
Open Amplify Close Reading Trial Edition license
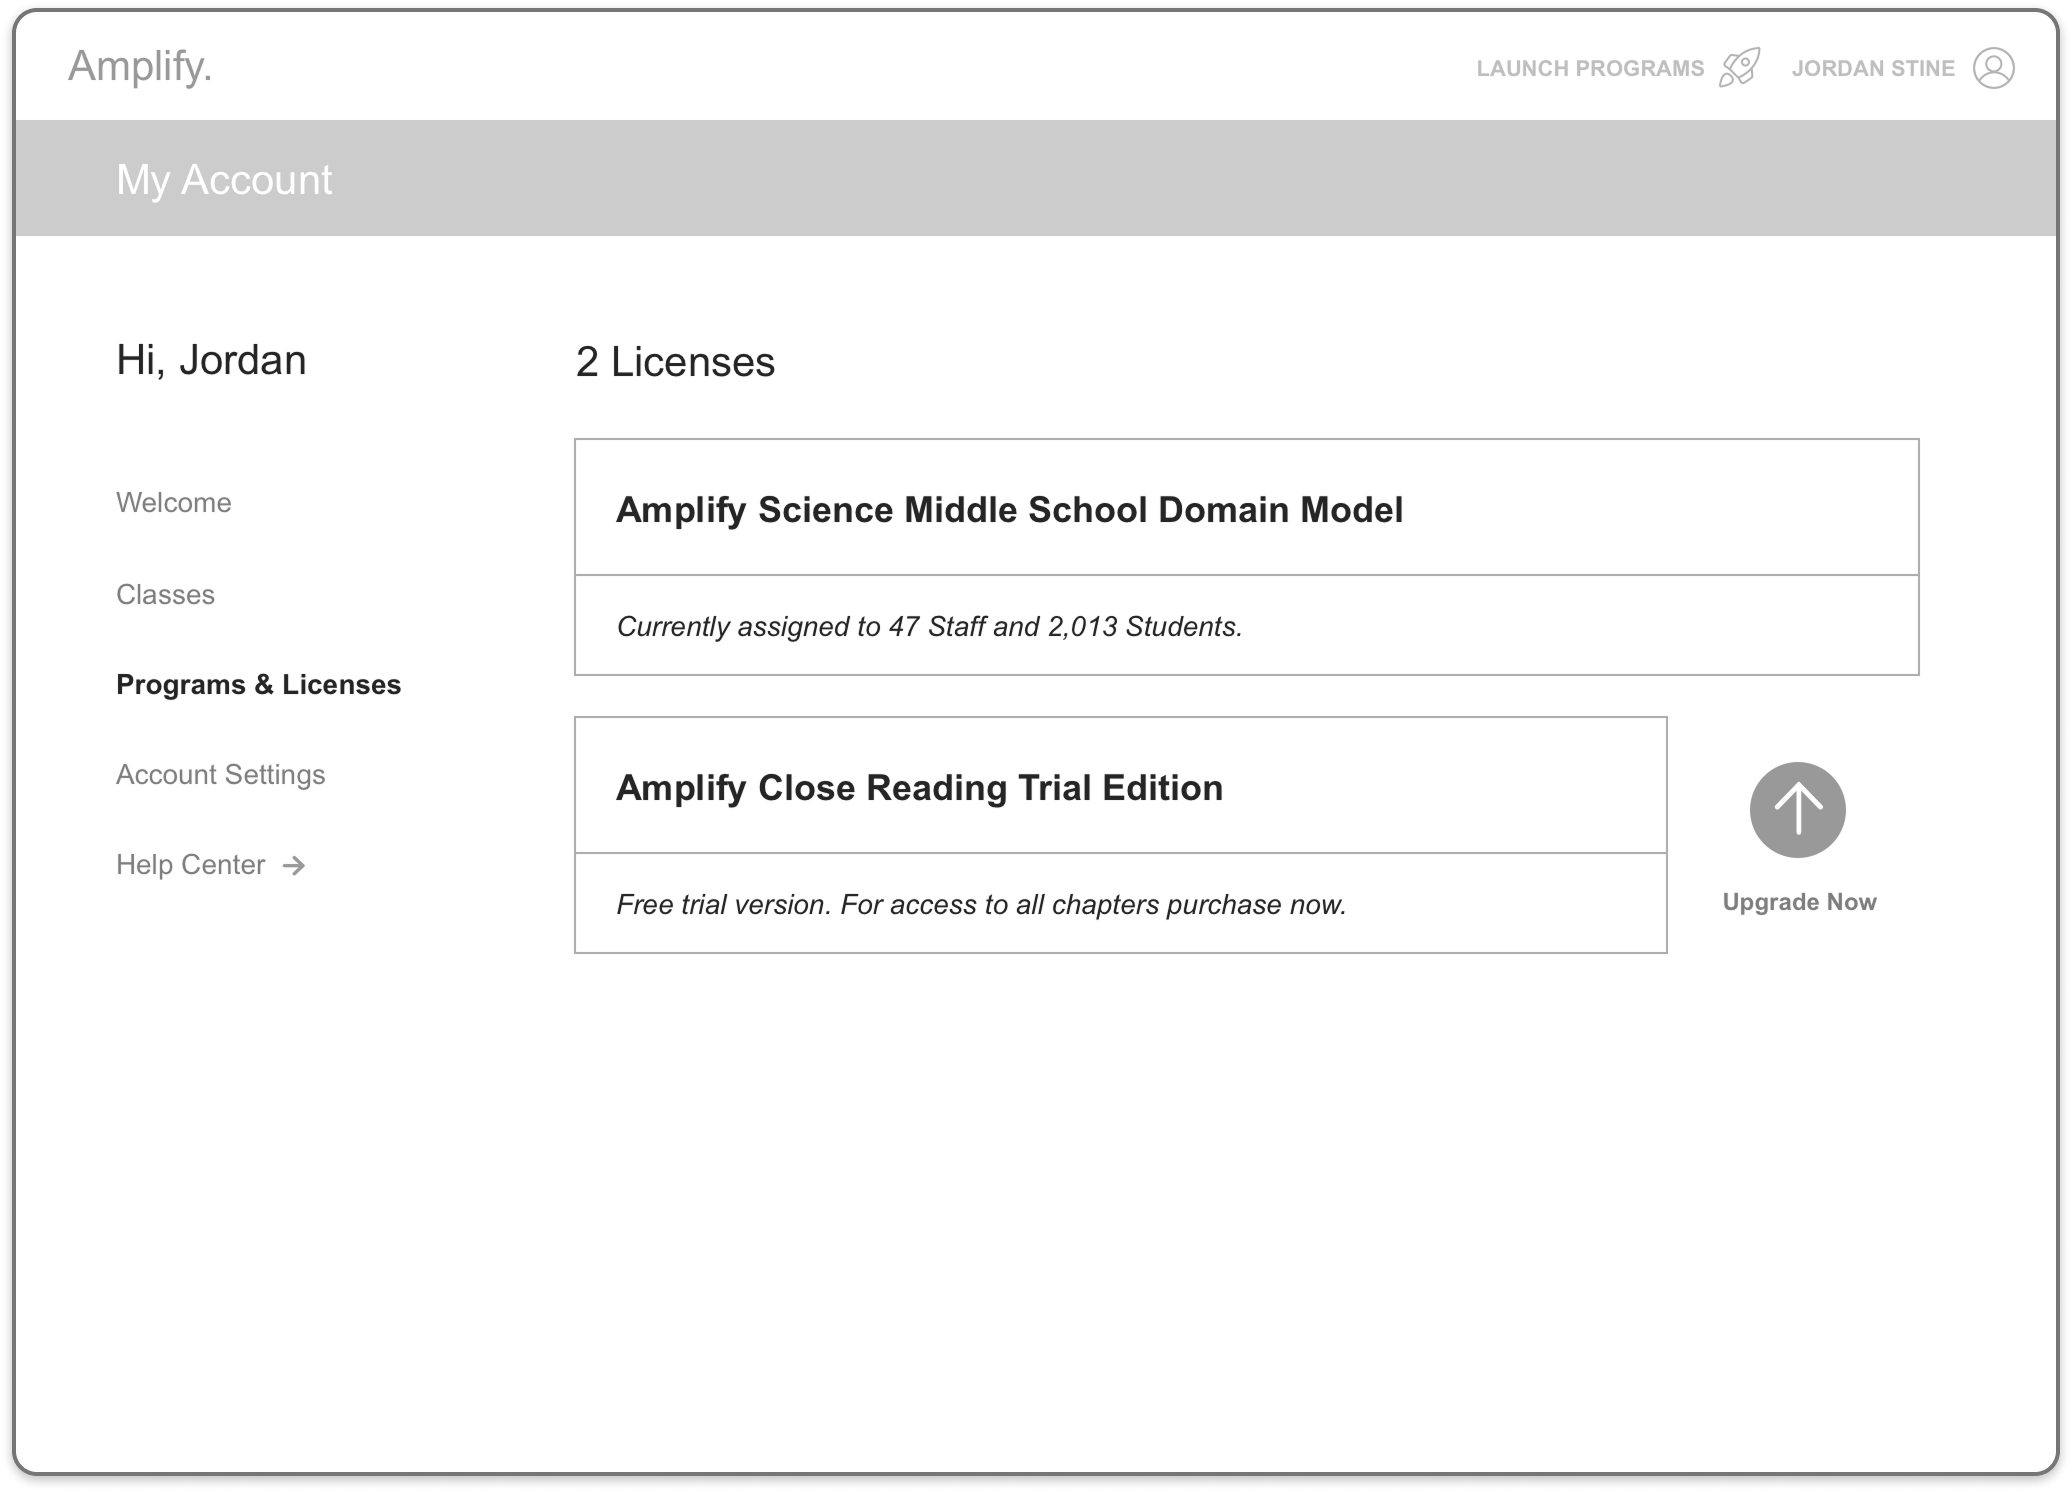coord(920,788)
